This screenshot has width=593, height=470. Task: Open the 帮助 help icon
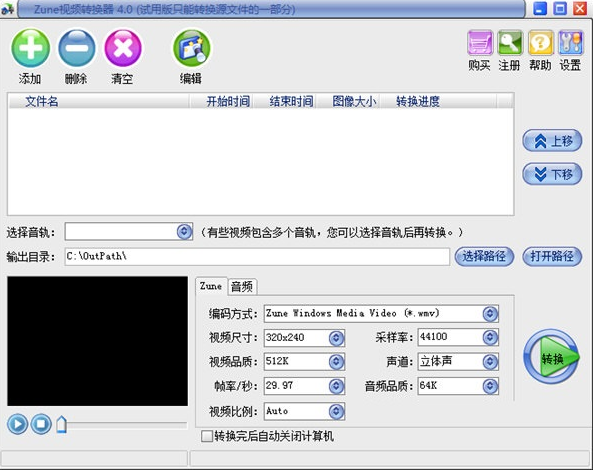pos(540,43)
